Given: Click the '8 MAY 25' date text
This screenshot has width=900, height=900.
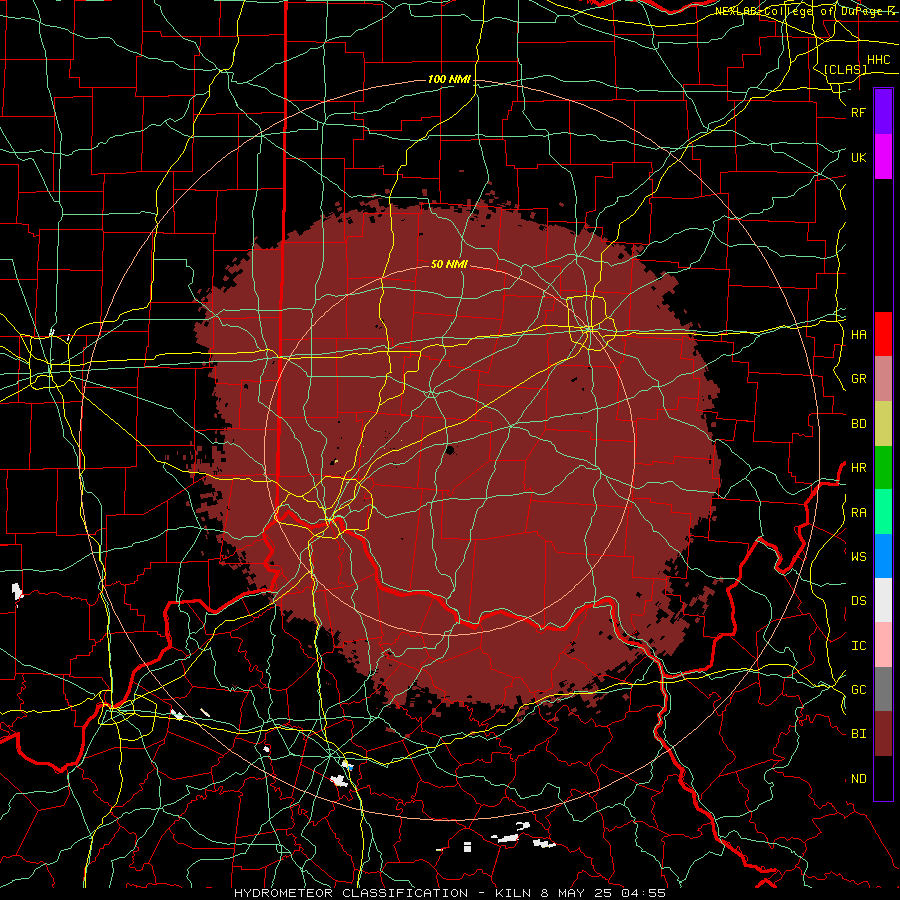Looking at the screenshot, I should click(577, 893).
